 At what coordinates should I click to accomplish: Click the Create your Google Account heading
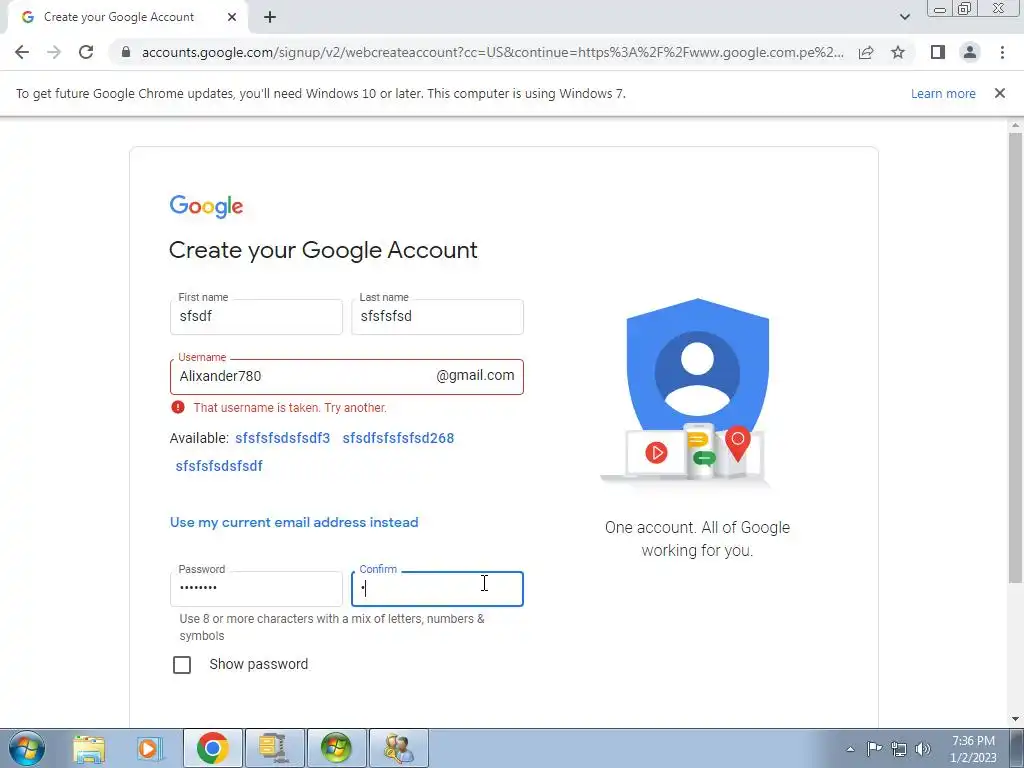[323, 250]
